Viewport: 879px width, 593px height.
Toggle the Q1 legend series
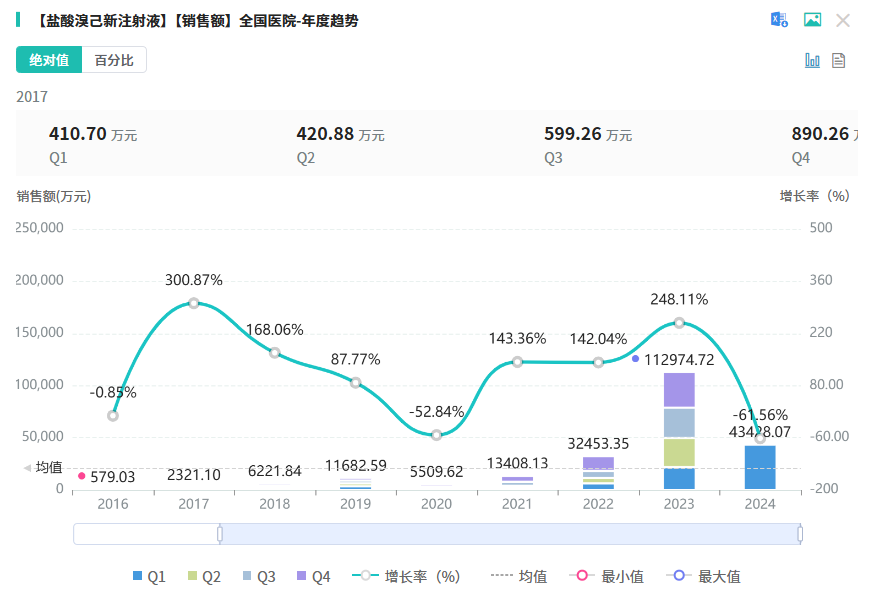click(x=149, y=576)
